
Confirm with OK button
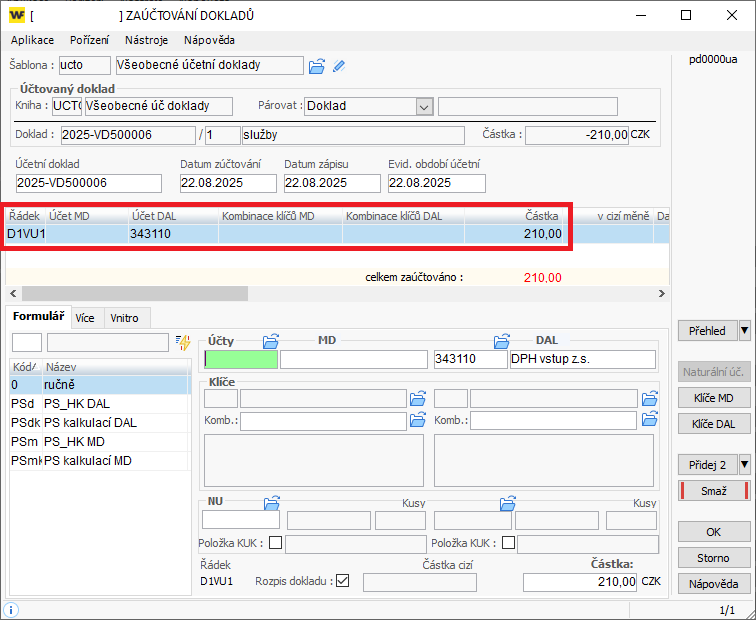click(x=714, y=532)
